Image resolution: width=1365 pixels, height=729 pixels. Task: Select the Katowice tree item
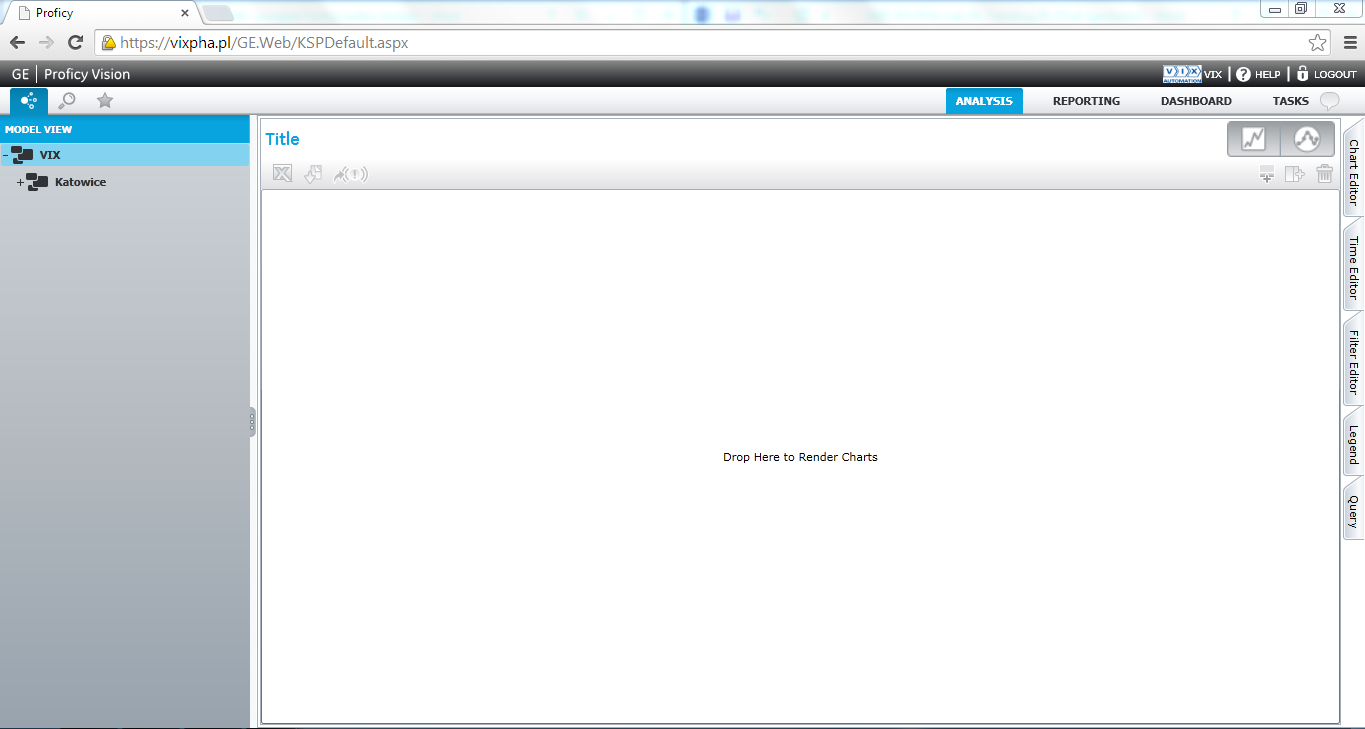coord(80,182)
